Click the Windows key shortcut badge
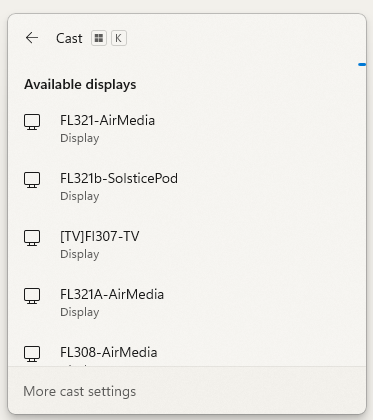The image size is (373, 420). (x=99, y=38)
